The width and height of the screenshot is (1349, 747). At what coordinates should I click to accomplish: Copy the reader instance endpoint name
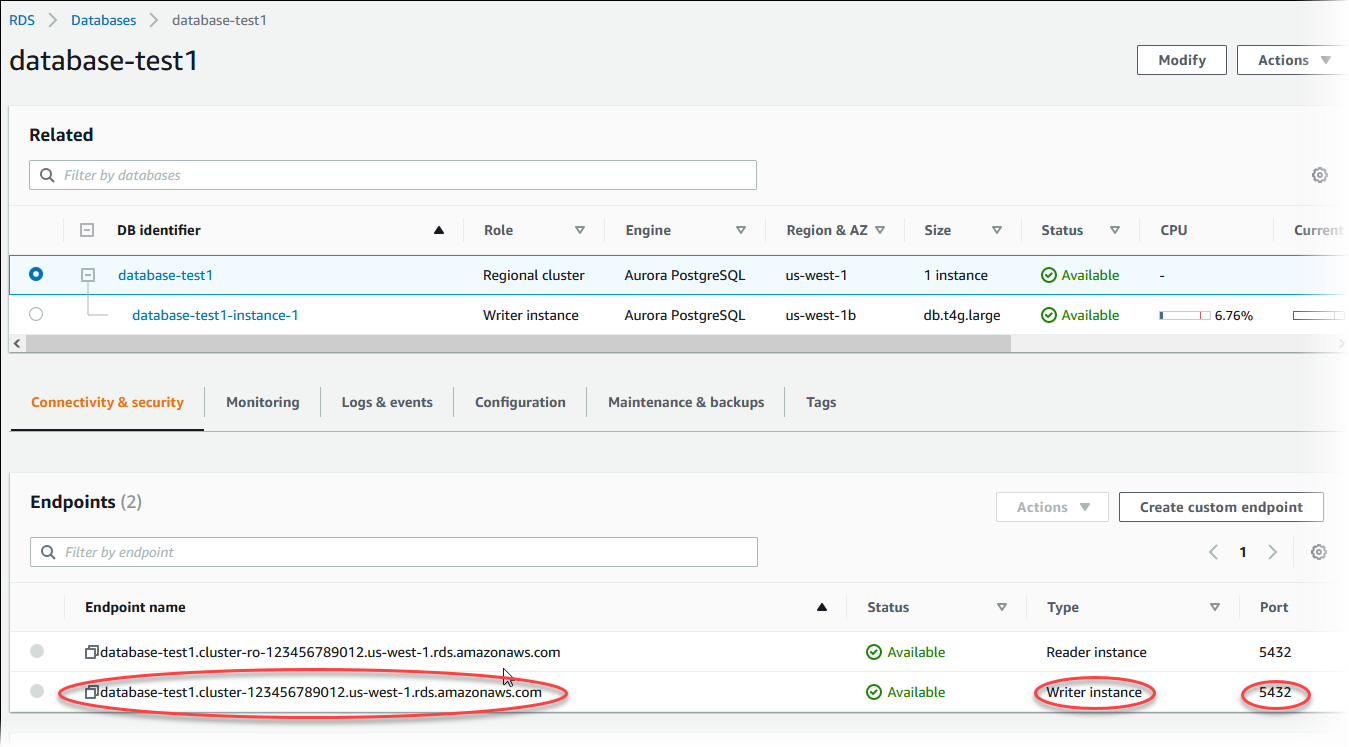[91, 651]
